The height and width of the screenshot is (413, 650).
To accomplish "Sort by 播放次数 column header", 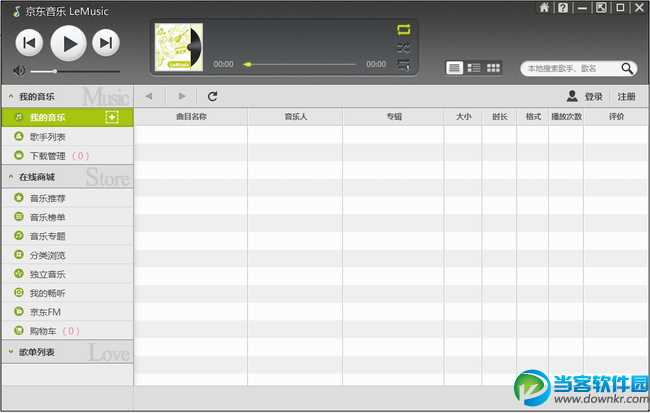I will [566, 117].
